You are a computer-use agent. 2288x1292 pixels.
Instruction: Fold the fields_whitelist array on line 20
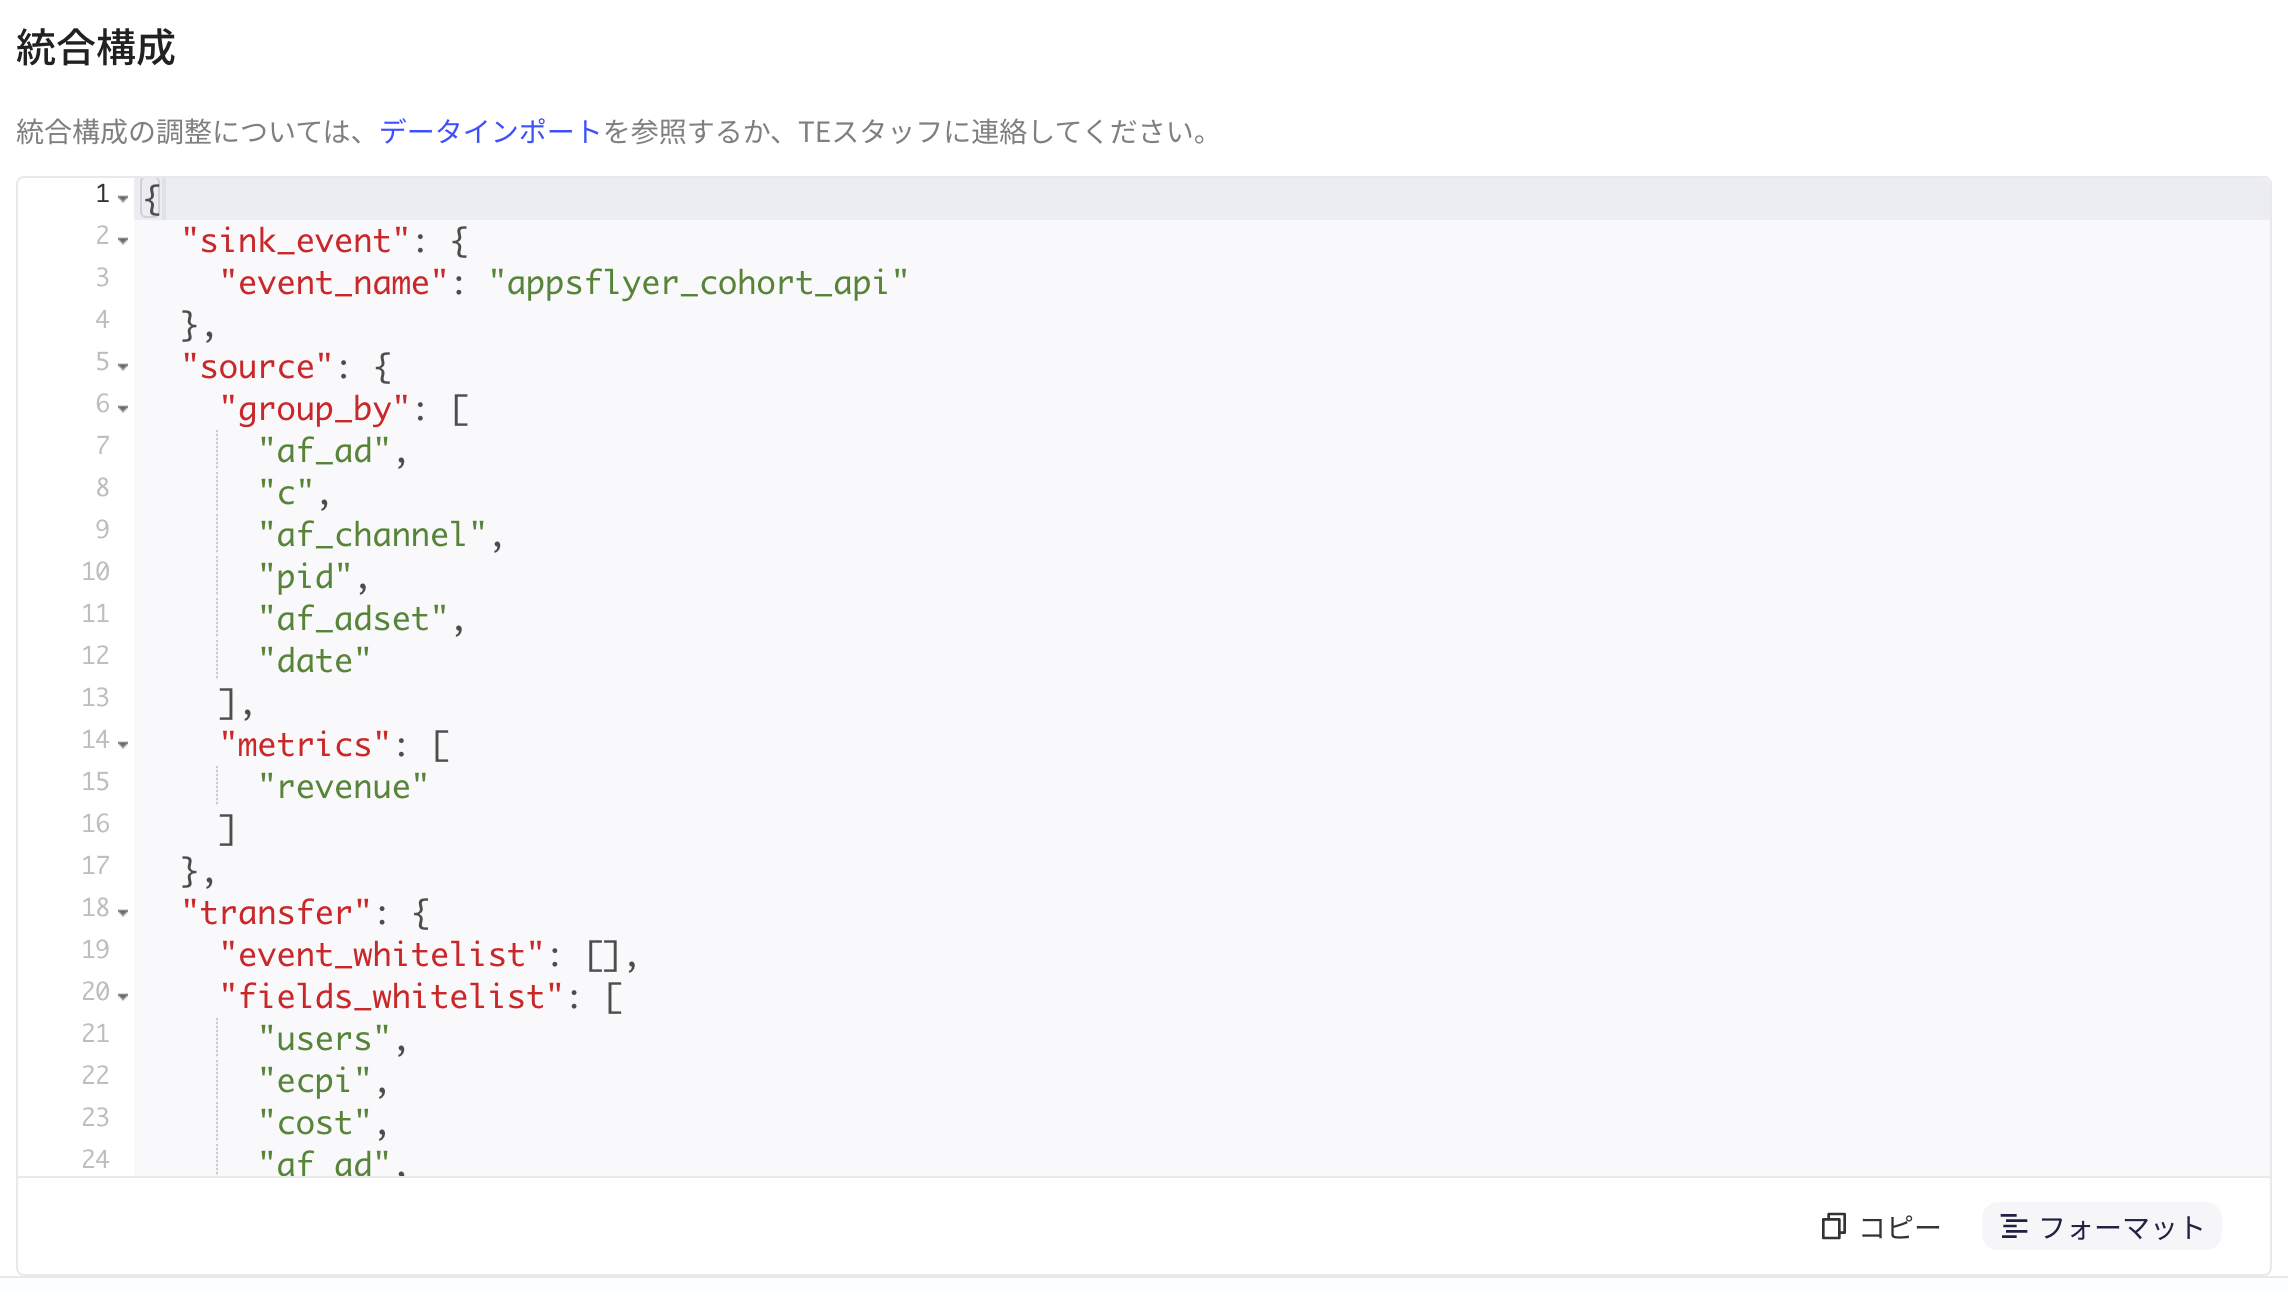point(123,996)
